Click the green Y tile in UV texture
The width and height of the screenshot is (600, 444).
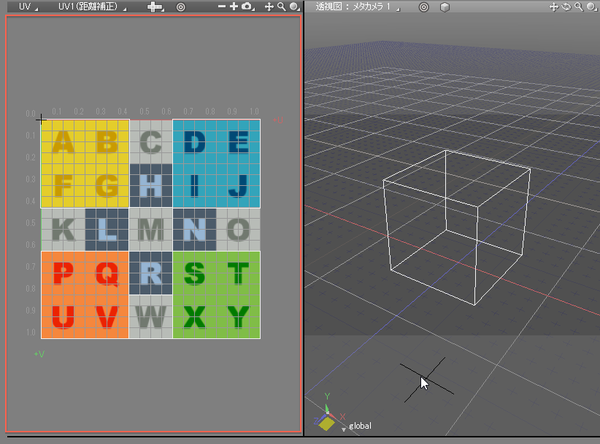pos(237,317)
